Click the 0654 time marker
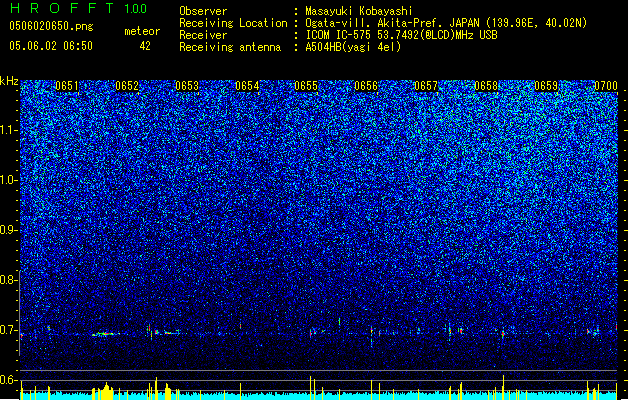 tap(247, 86)
